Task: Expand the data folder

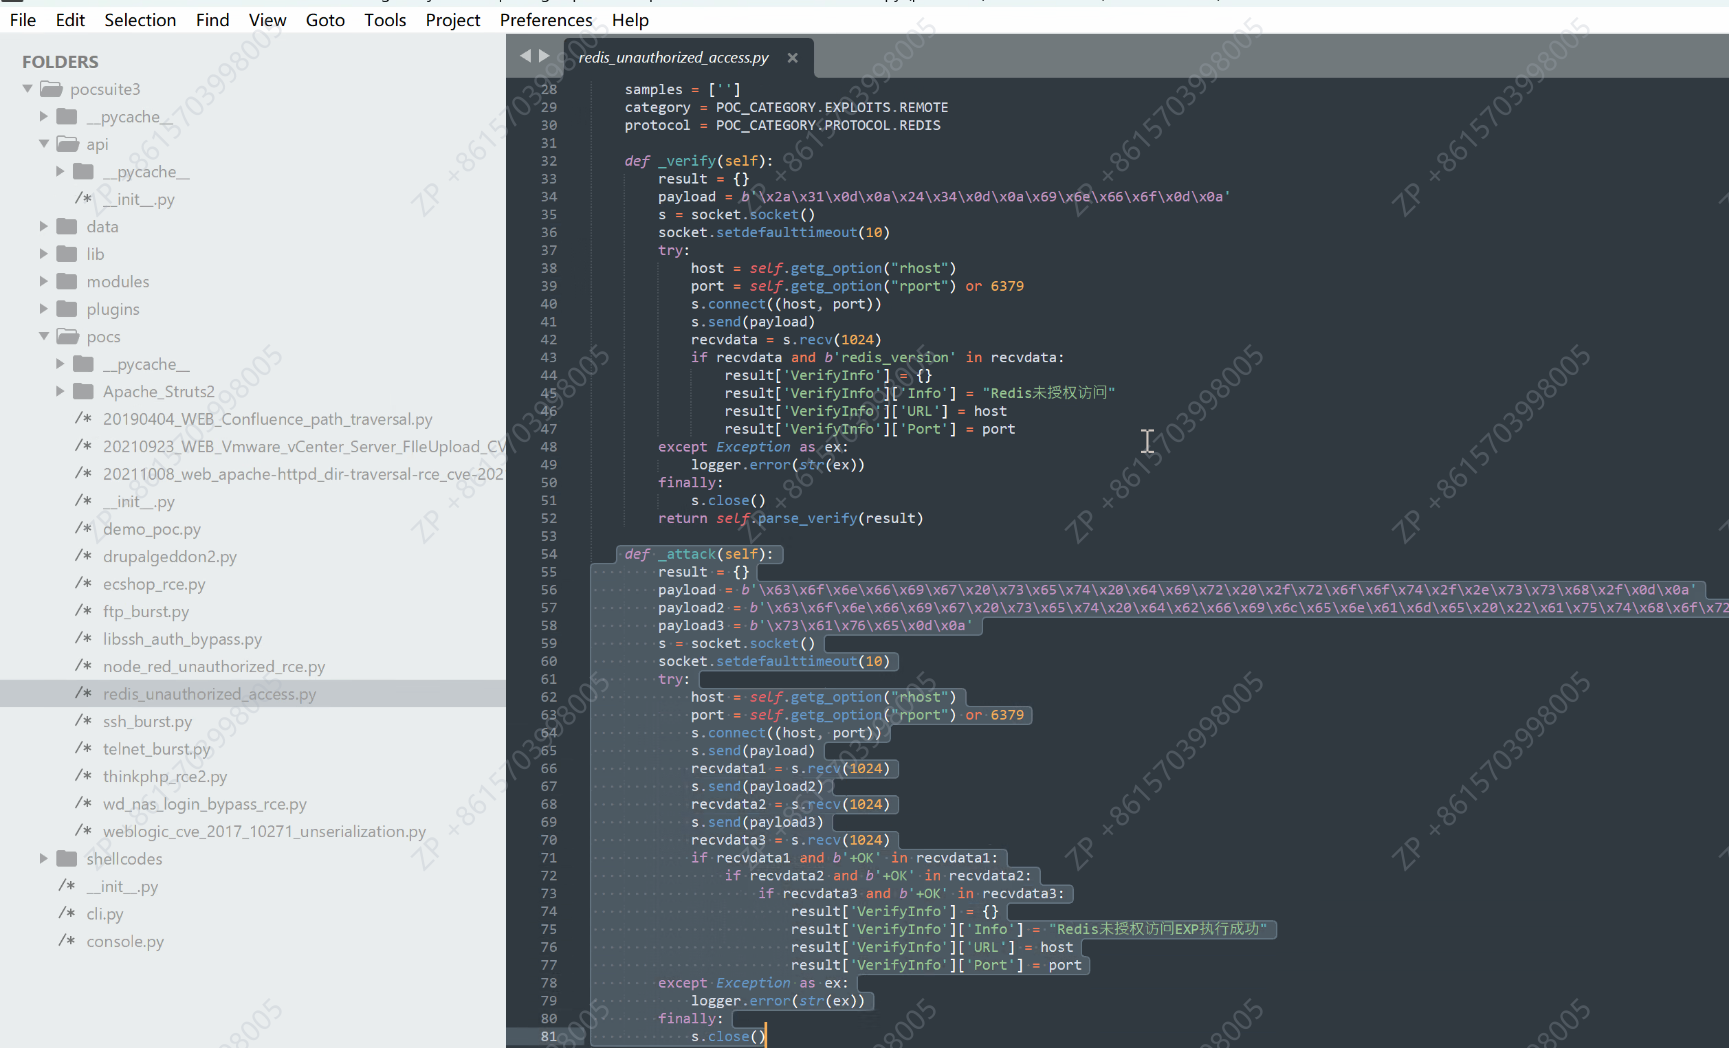Action: point(43,226)
